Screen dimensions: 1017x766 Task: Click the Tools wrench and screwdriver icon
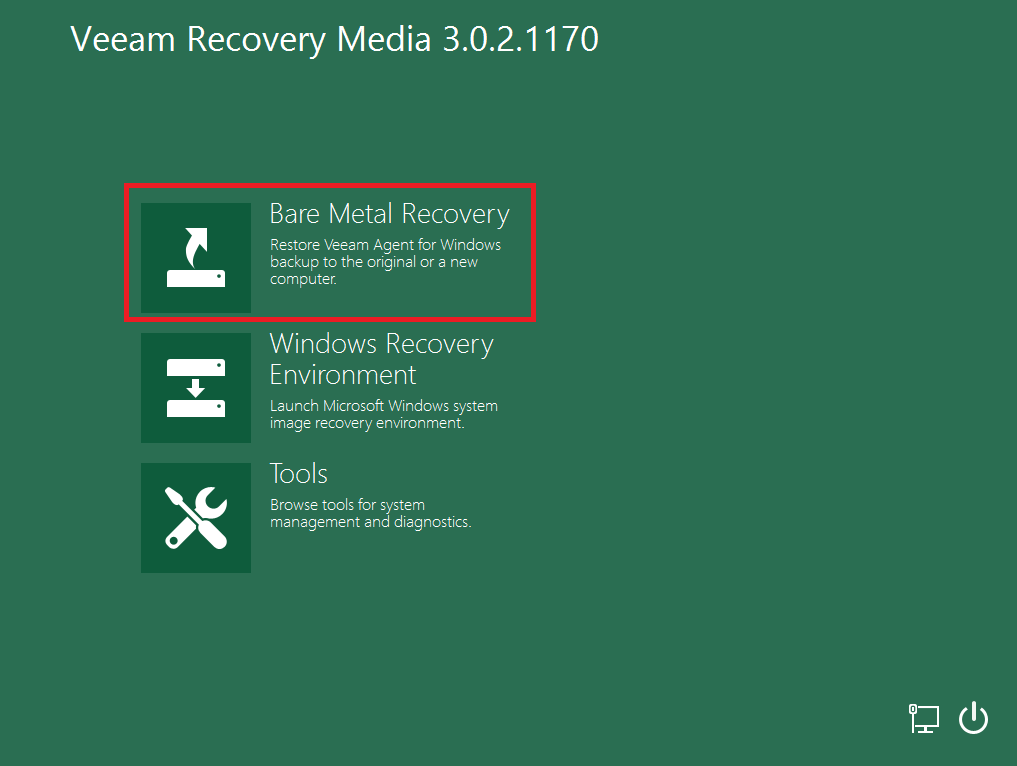tap(196, 518)
